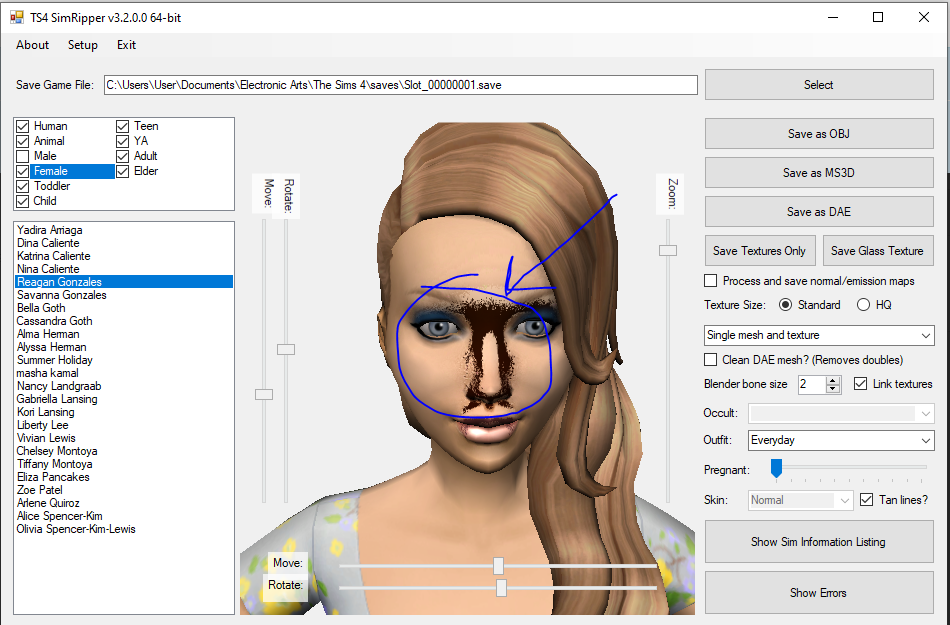The height and width of the screenshot is (625, 950).
Task: Click the About menu item
Action: tap(32, 45)
